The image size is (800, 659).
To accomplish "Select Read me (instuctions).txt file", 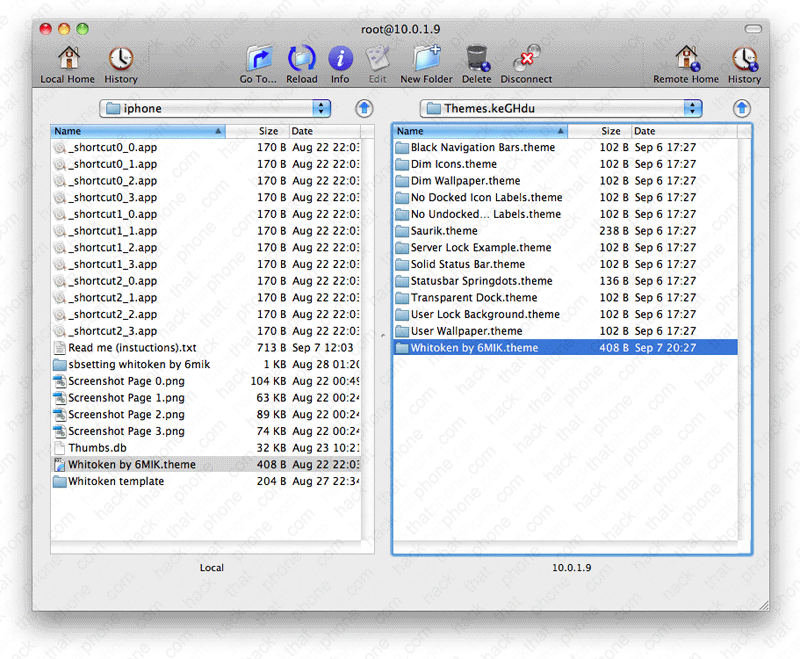I will pos(132,348).
